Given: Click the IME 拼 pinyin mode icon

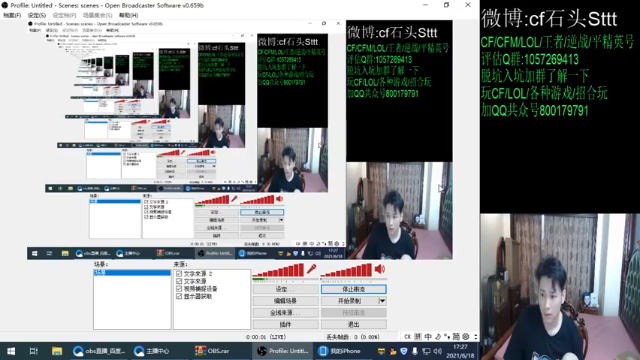Looking at the screenshot, I should click(x=418, y=337).
